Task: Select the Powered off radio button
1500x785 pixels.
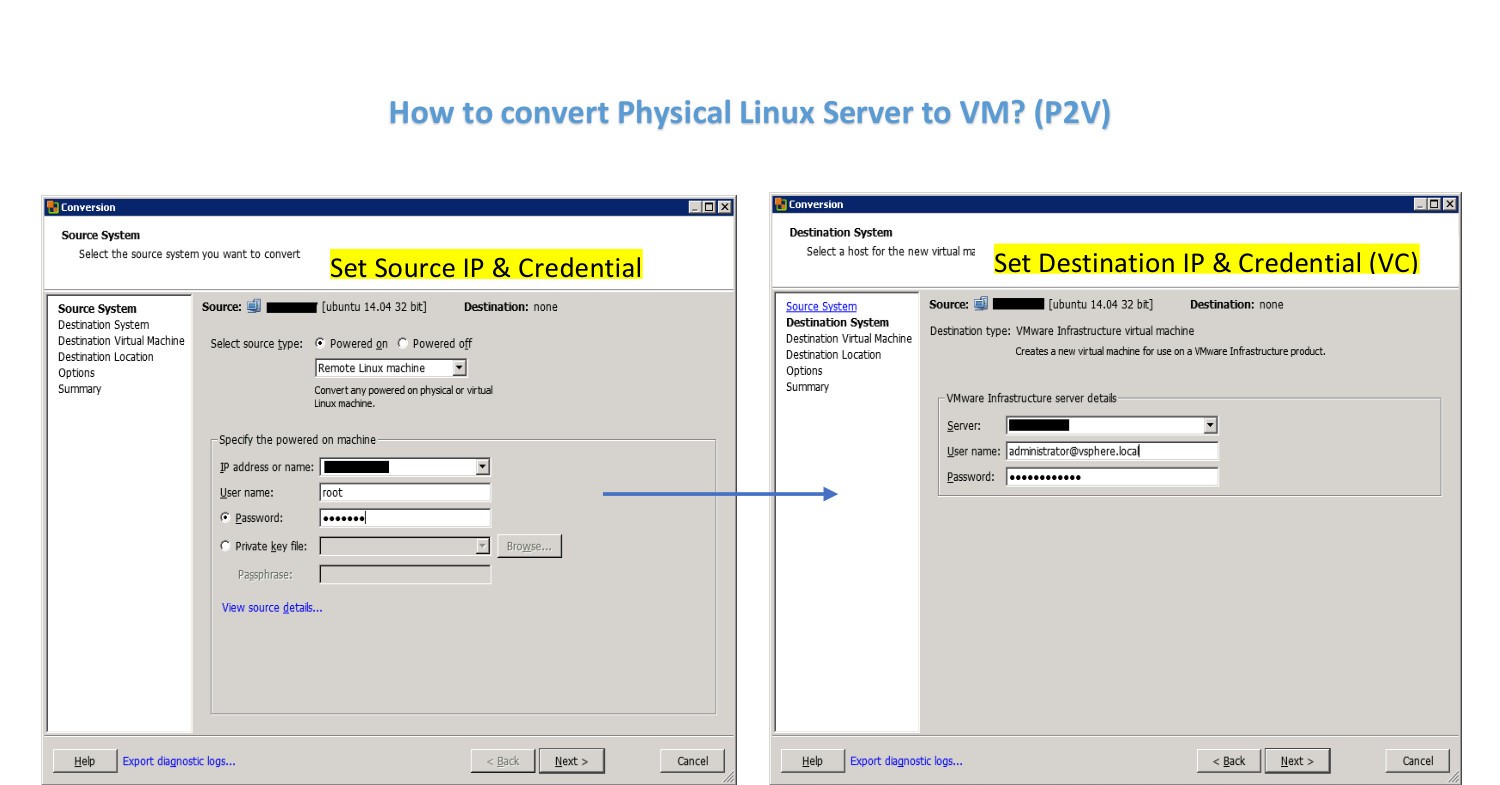Action: [x=403, y=343]
